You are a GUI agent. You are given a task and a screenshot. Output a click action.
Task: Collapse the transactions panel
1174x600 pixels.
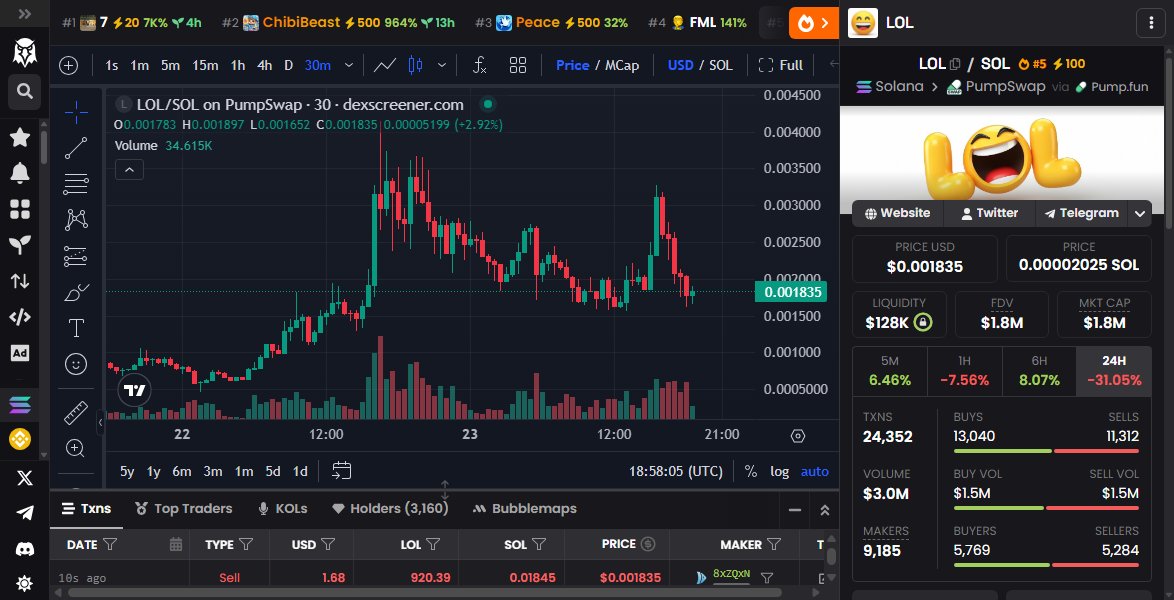[x=795, y=509]
